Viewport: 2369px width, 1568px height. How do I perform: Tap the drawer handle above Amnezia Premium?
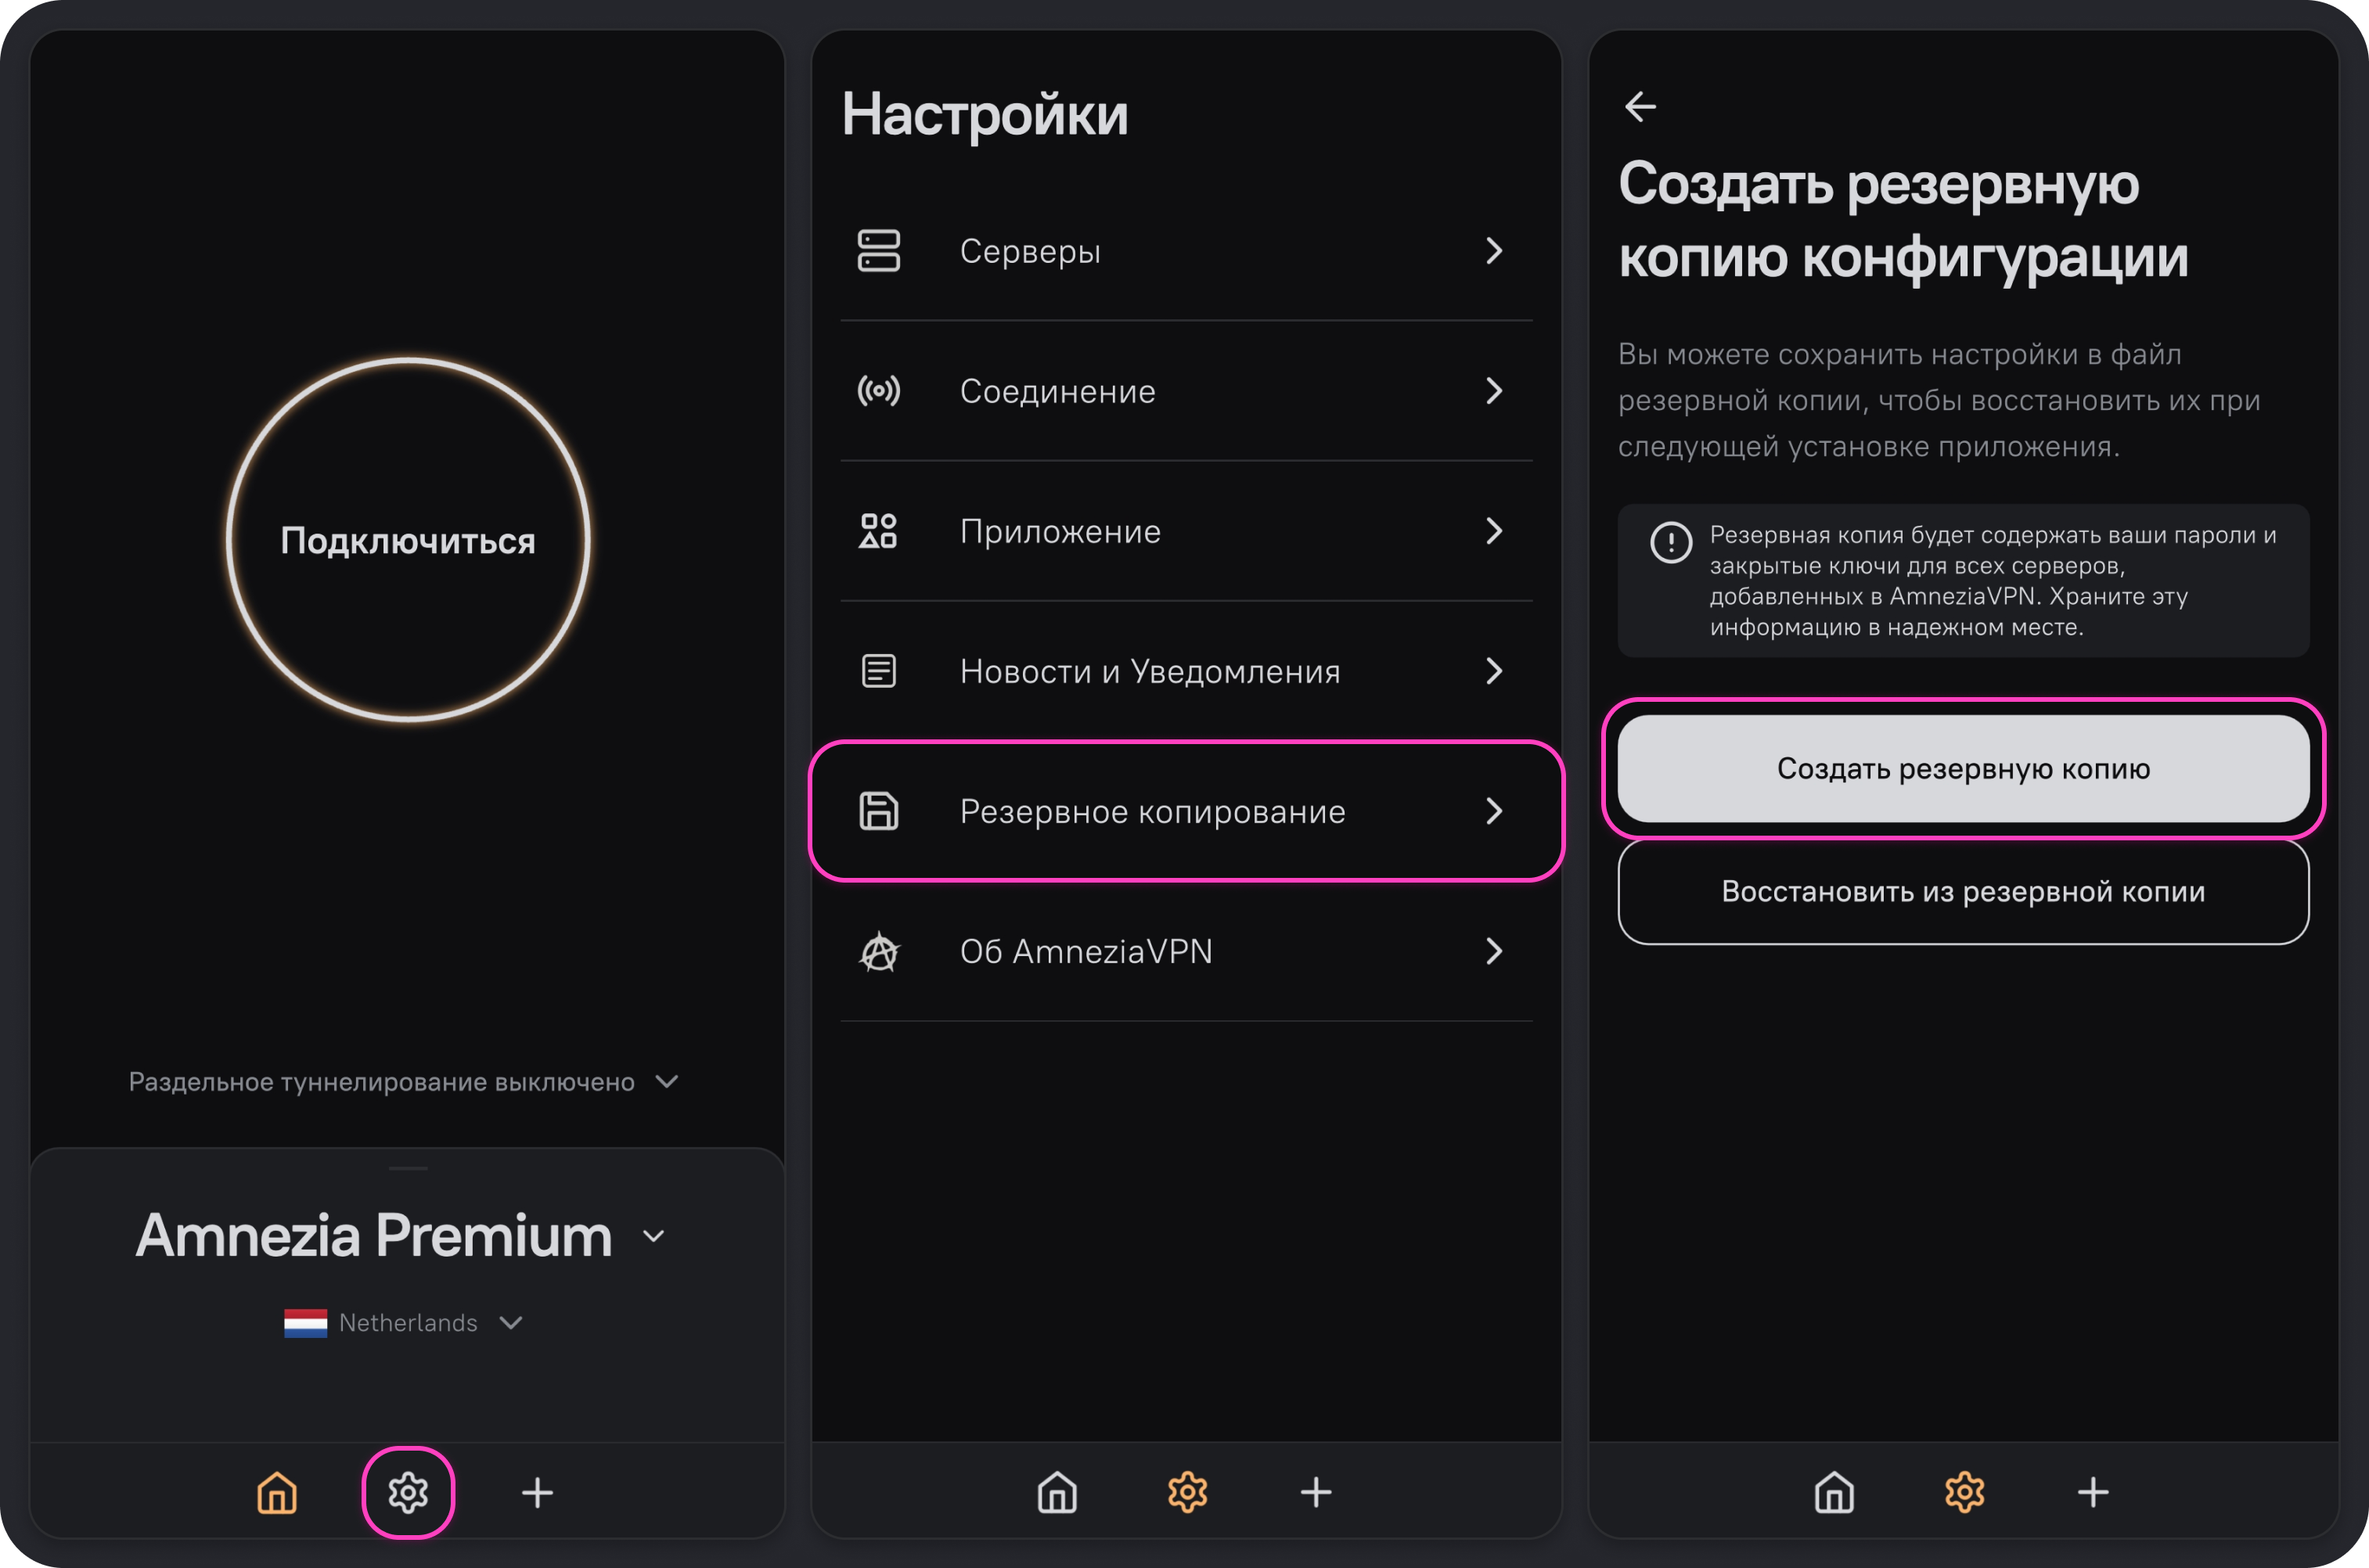tap(408, 1167)
